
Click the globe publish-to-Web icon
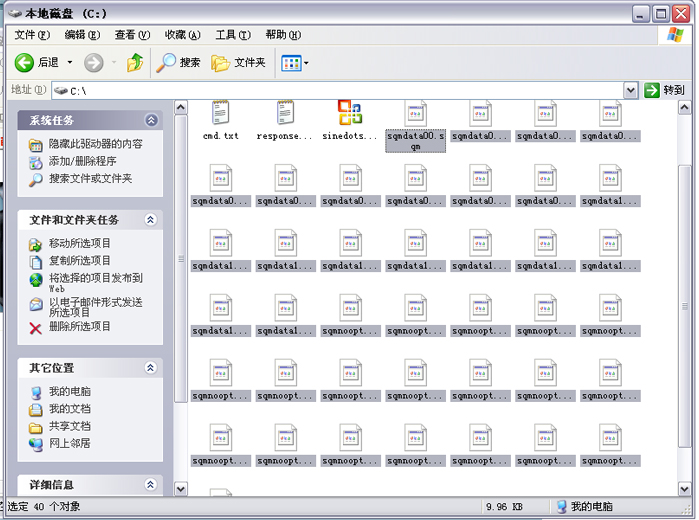point(36,280)
